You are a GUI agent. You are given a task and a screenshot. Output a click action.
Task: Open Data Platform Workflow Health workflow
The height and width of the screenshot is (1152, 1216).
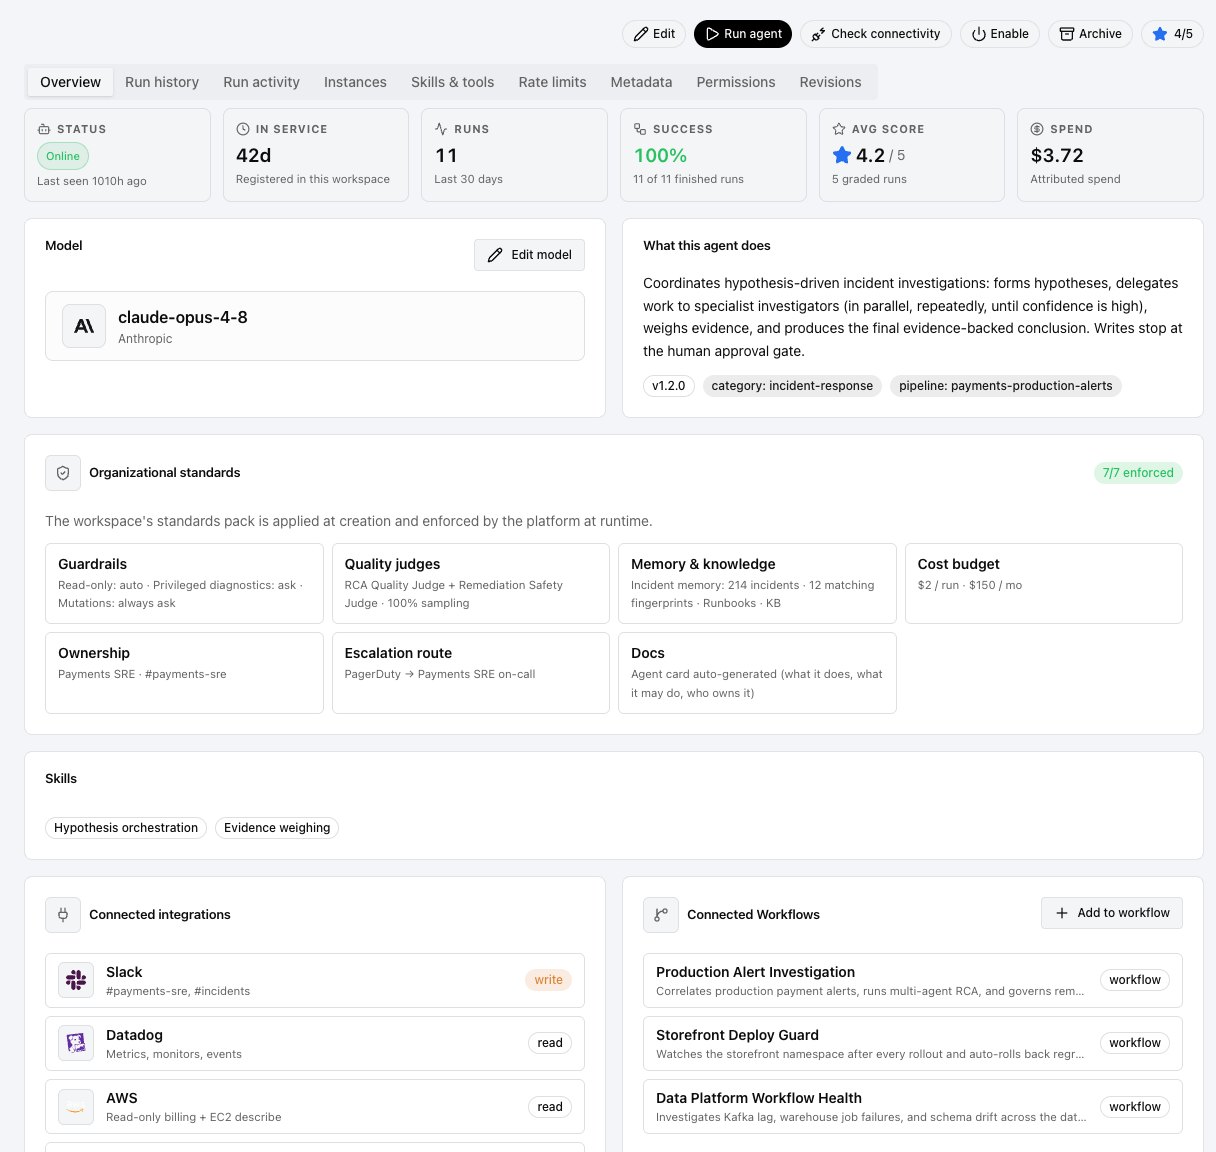(913, 1106)
